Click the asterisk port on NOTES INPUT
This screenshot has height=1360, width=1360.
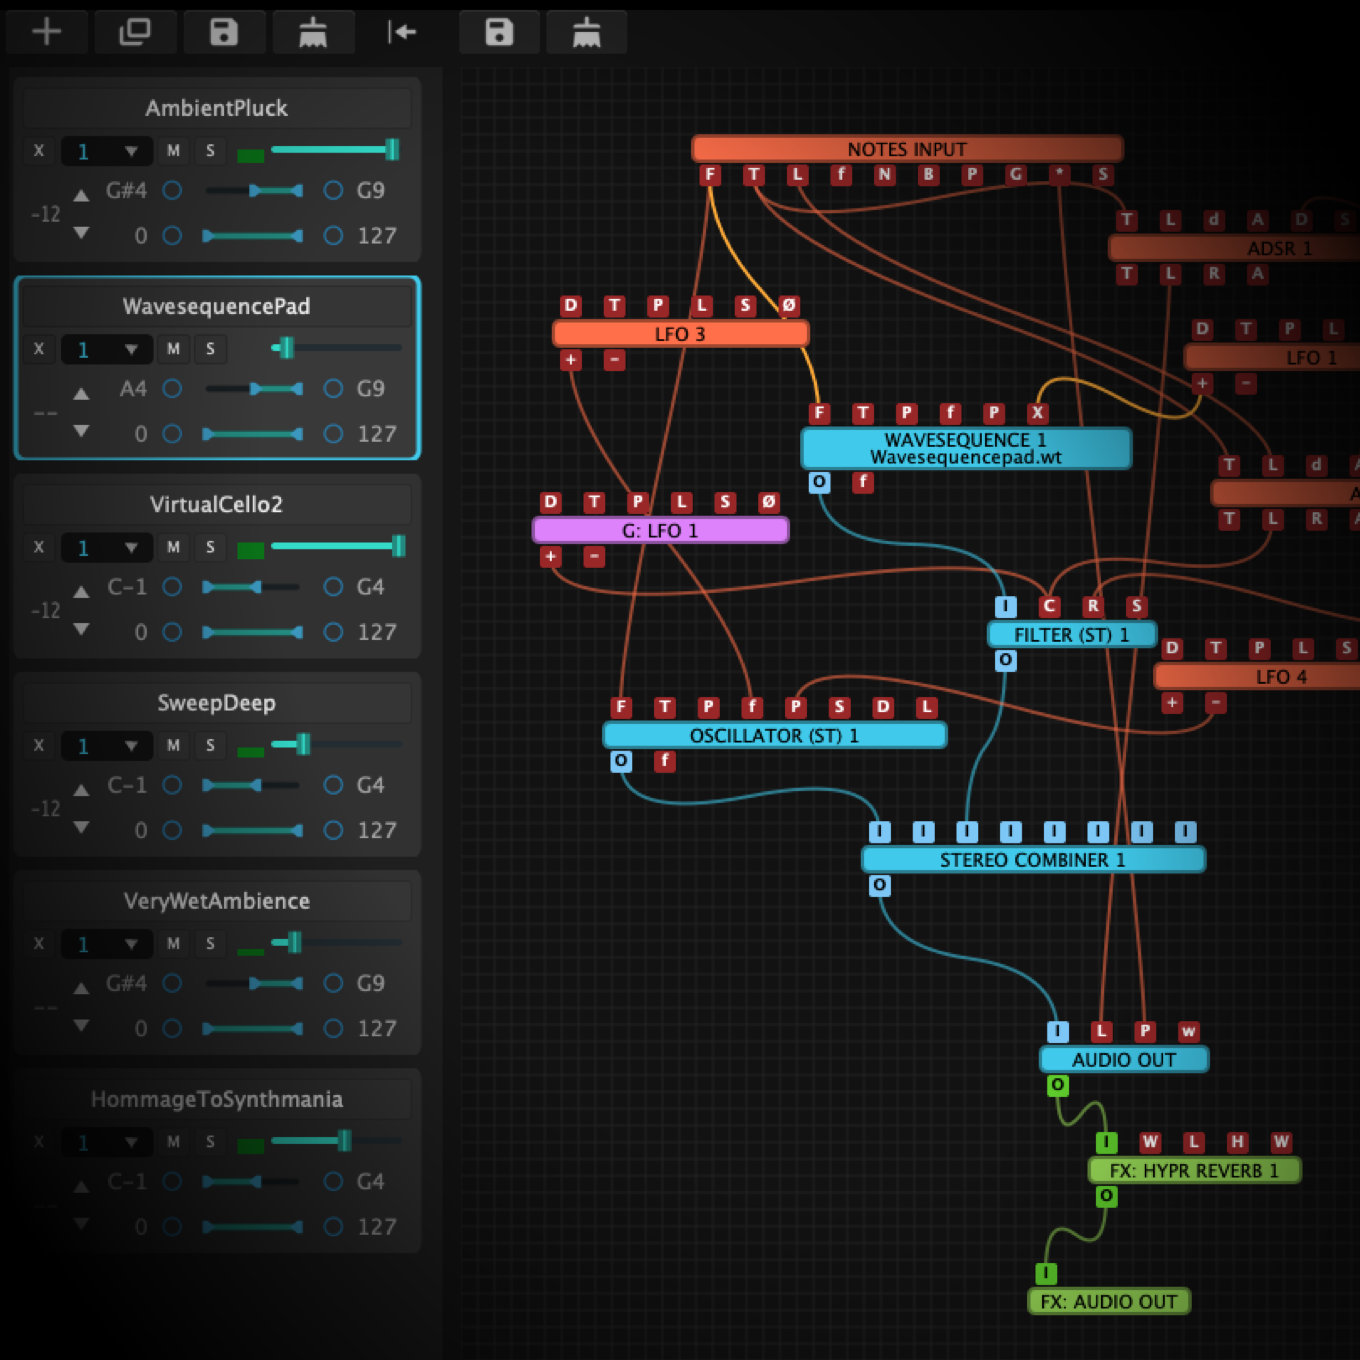pos(1060,175)
